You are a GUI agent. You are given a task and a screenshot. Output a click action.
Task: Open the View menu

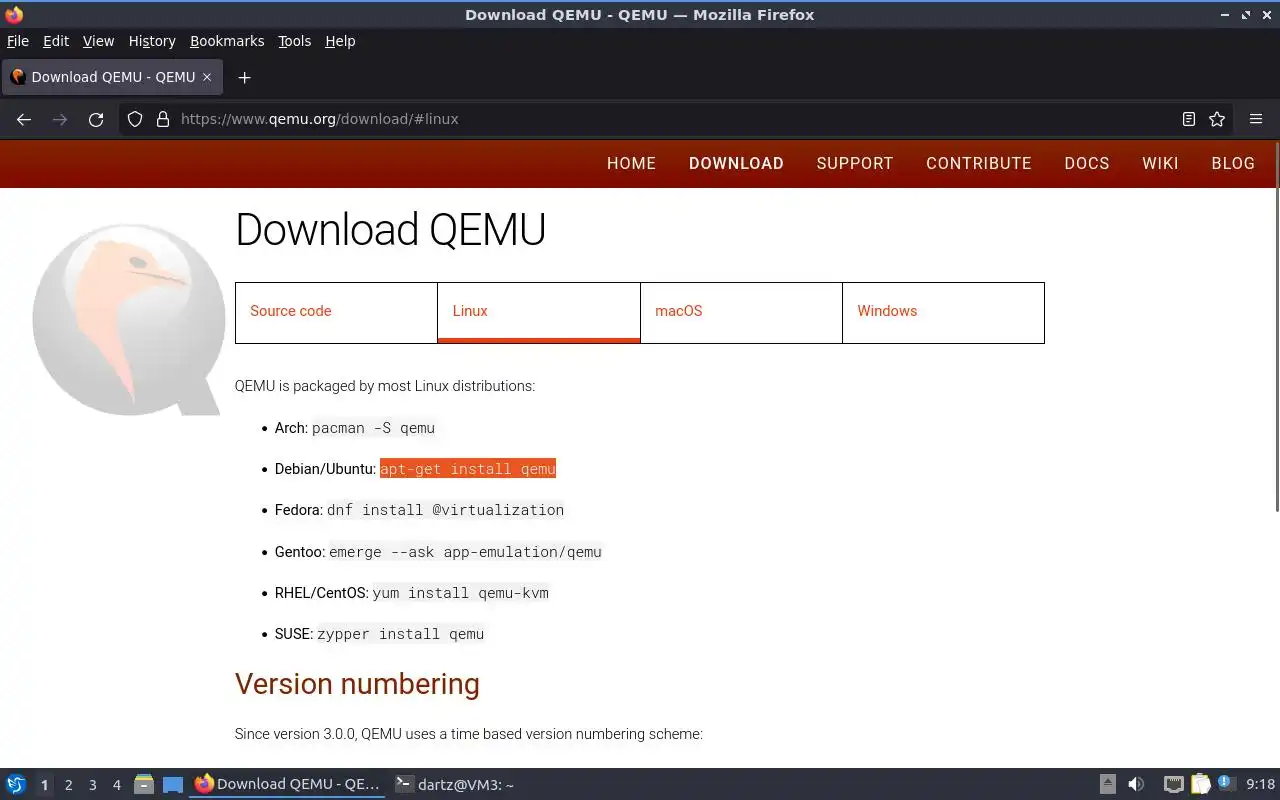click(98, 41)
